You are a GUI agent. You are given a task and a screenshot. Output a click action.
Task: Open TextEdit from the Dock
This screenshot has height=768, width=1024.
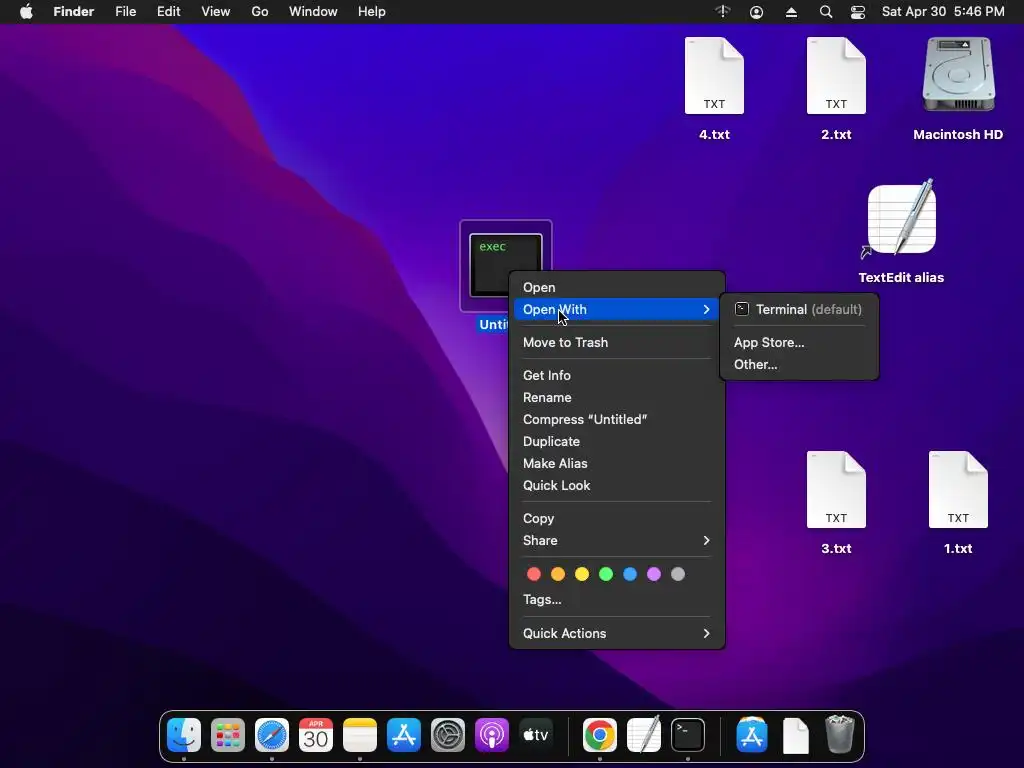(x=644, y=735)
